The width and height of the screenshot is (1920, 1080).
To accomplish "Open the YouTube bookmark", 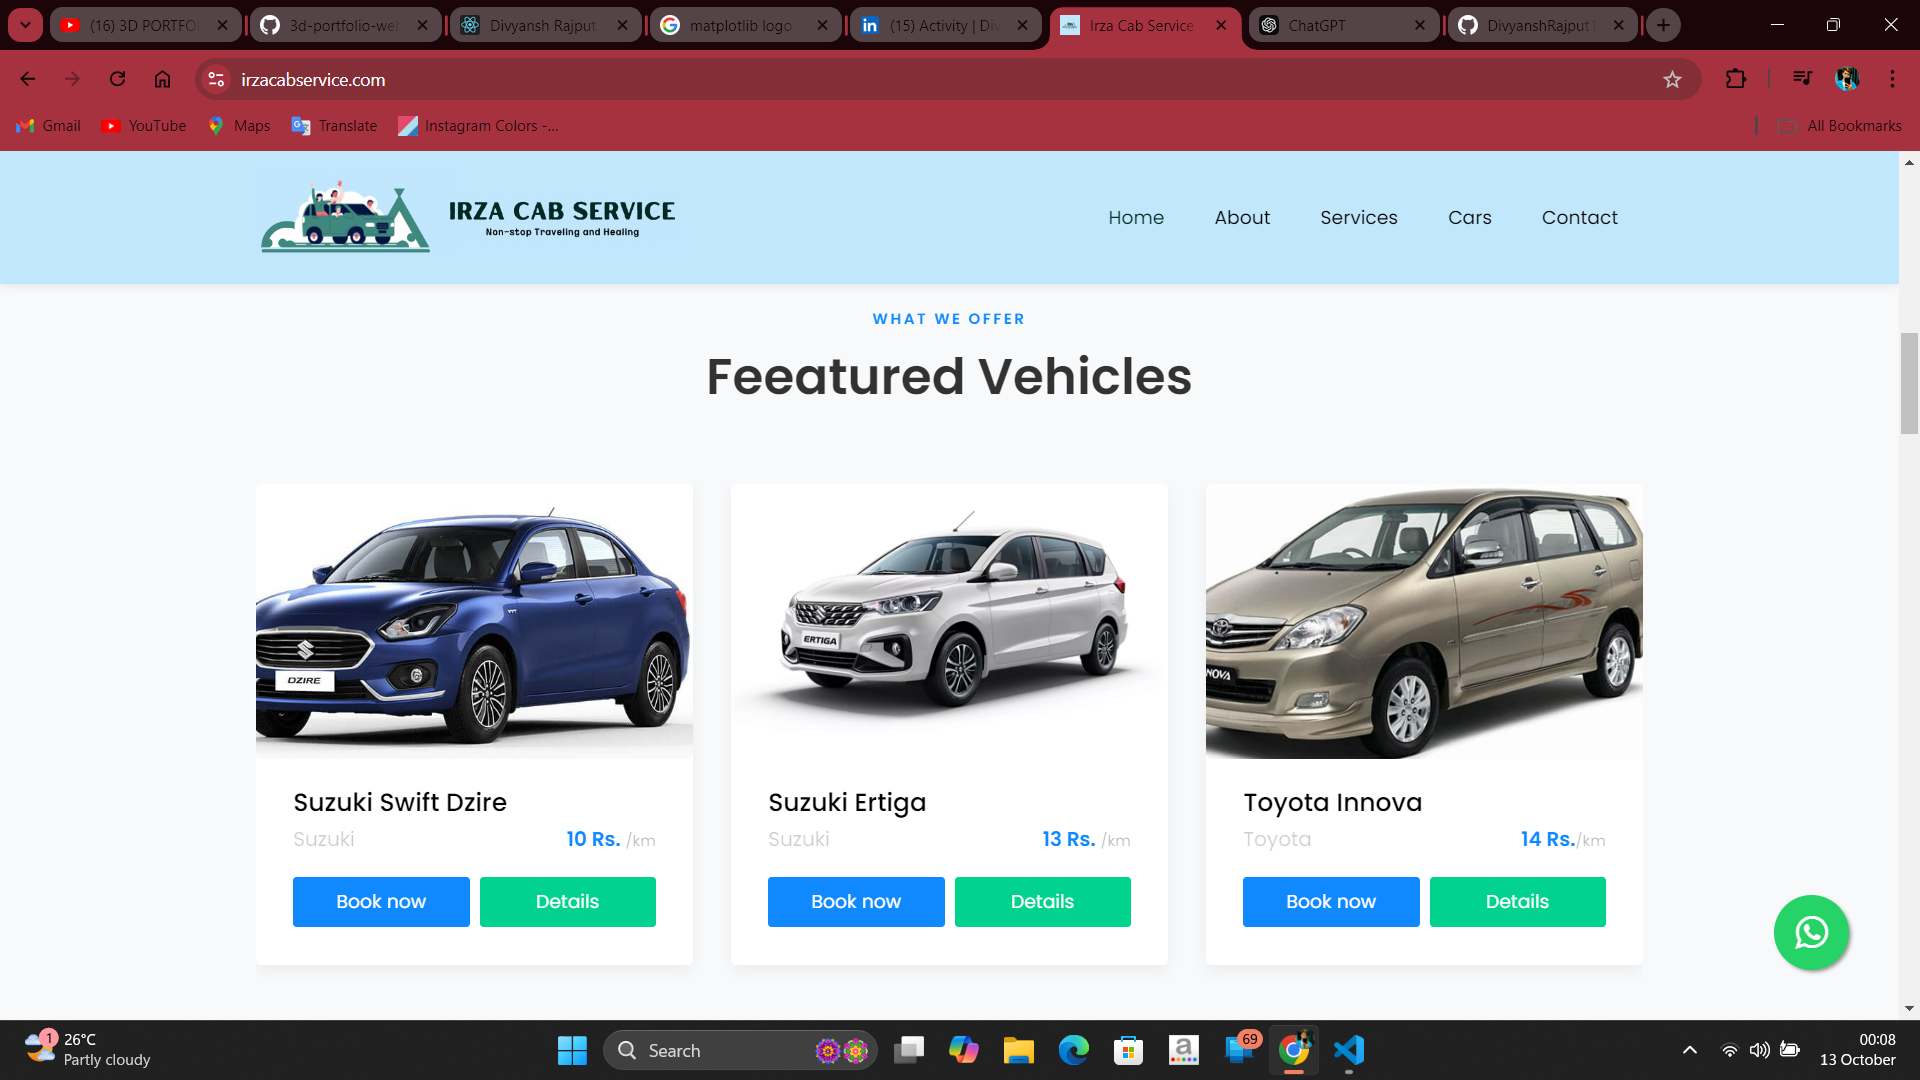I will pos(144,126).
